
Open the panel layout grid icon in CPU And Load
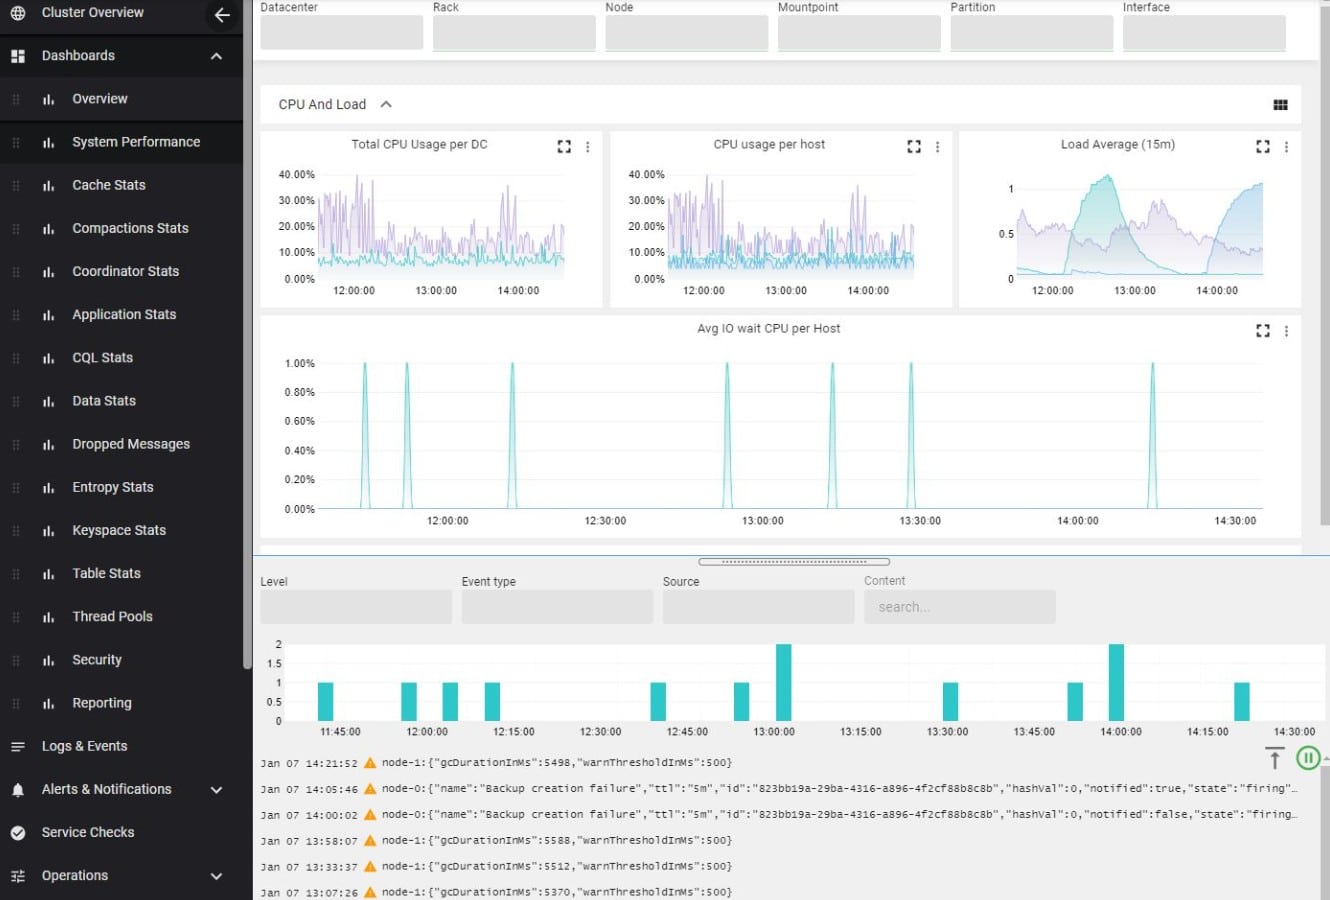(x=1281, y=103)
